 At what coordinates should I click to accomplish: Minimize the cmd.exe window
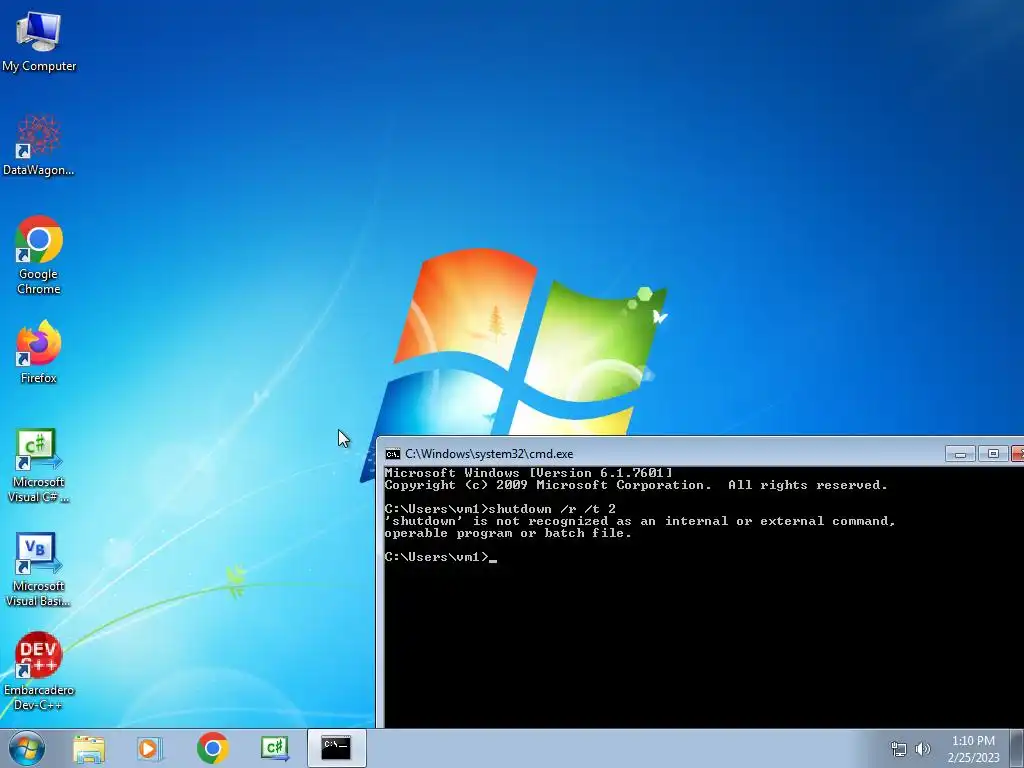(x=960, y=453)
